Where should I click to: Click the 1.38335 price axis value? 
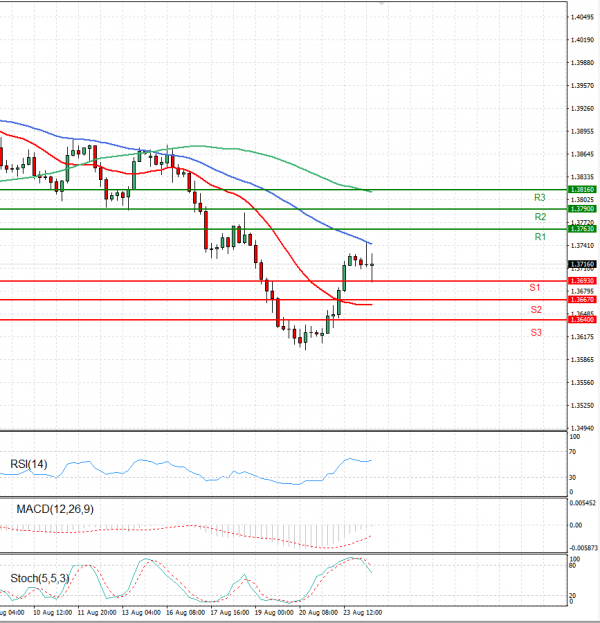[582, 177]
